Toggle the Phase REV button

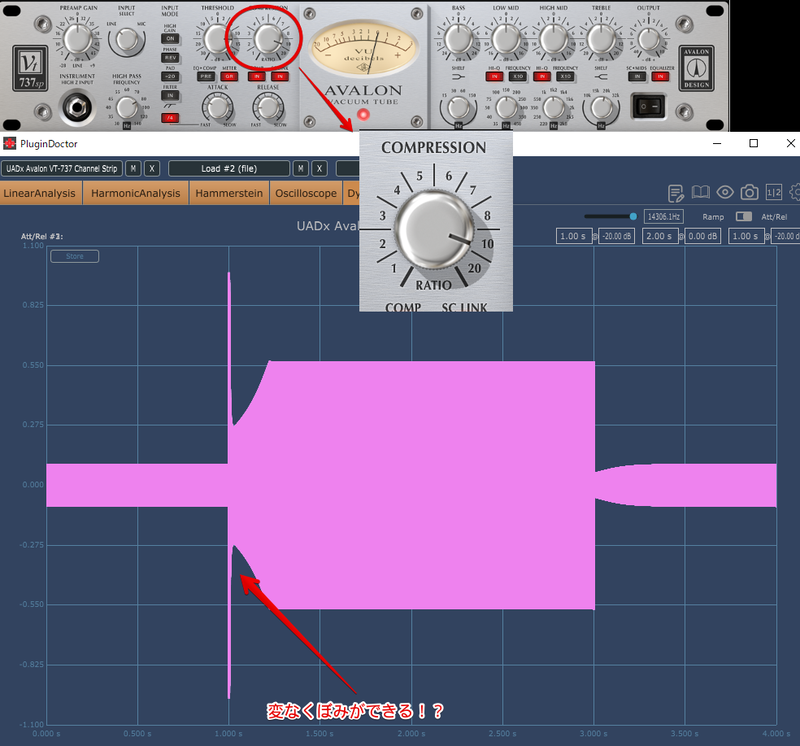click(170, 58)
